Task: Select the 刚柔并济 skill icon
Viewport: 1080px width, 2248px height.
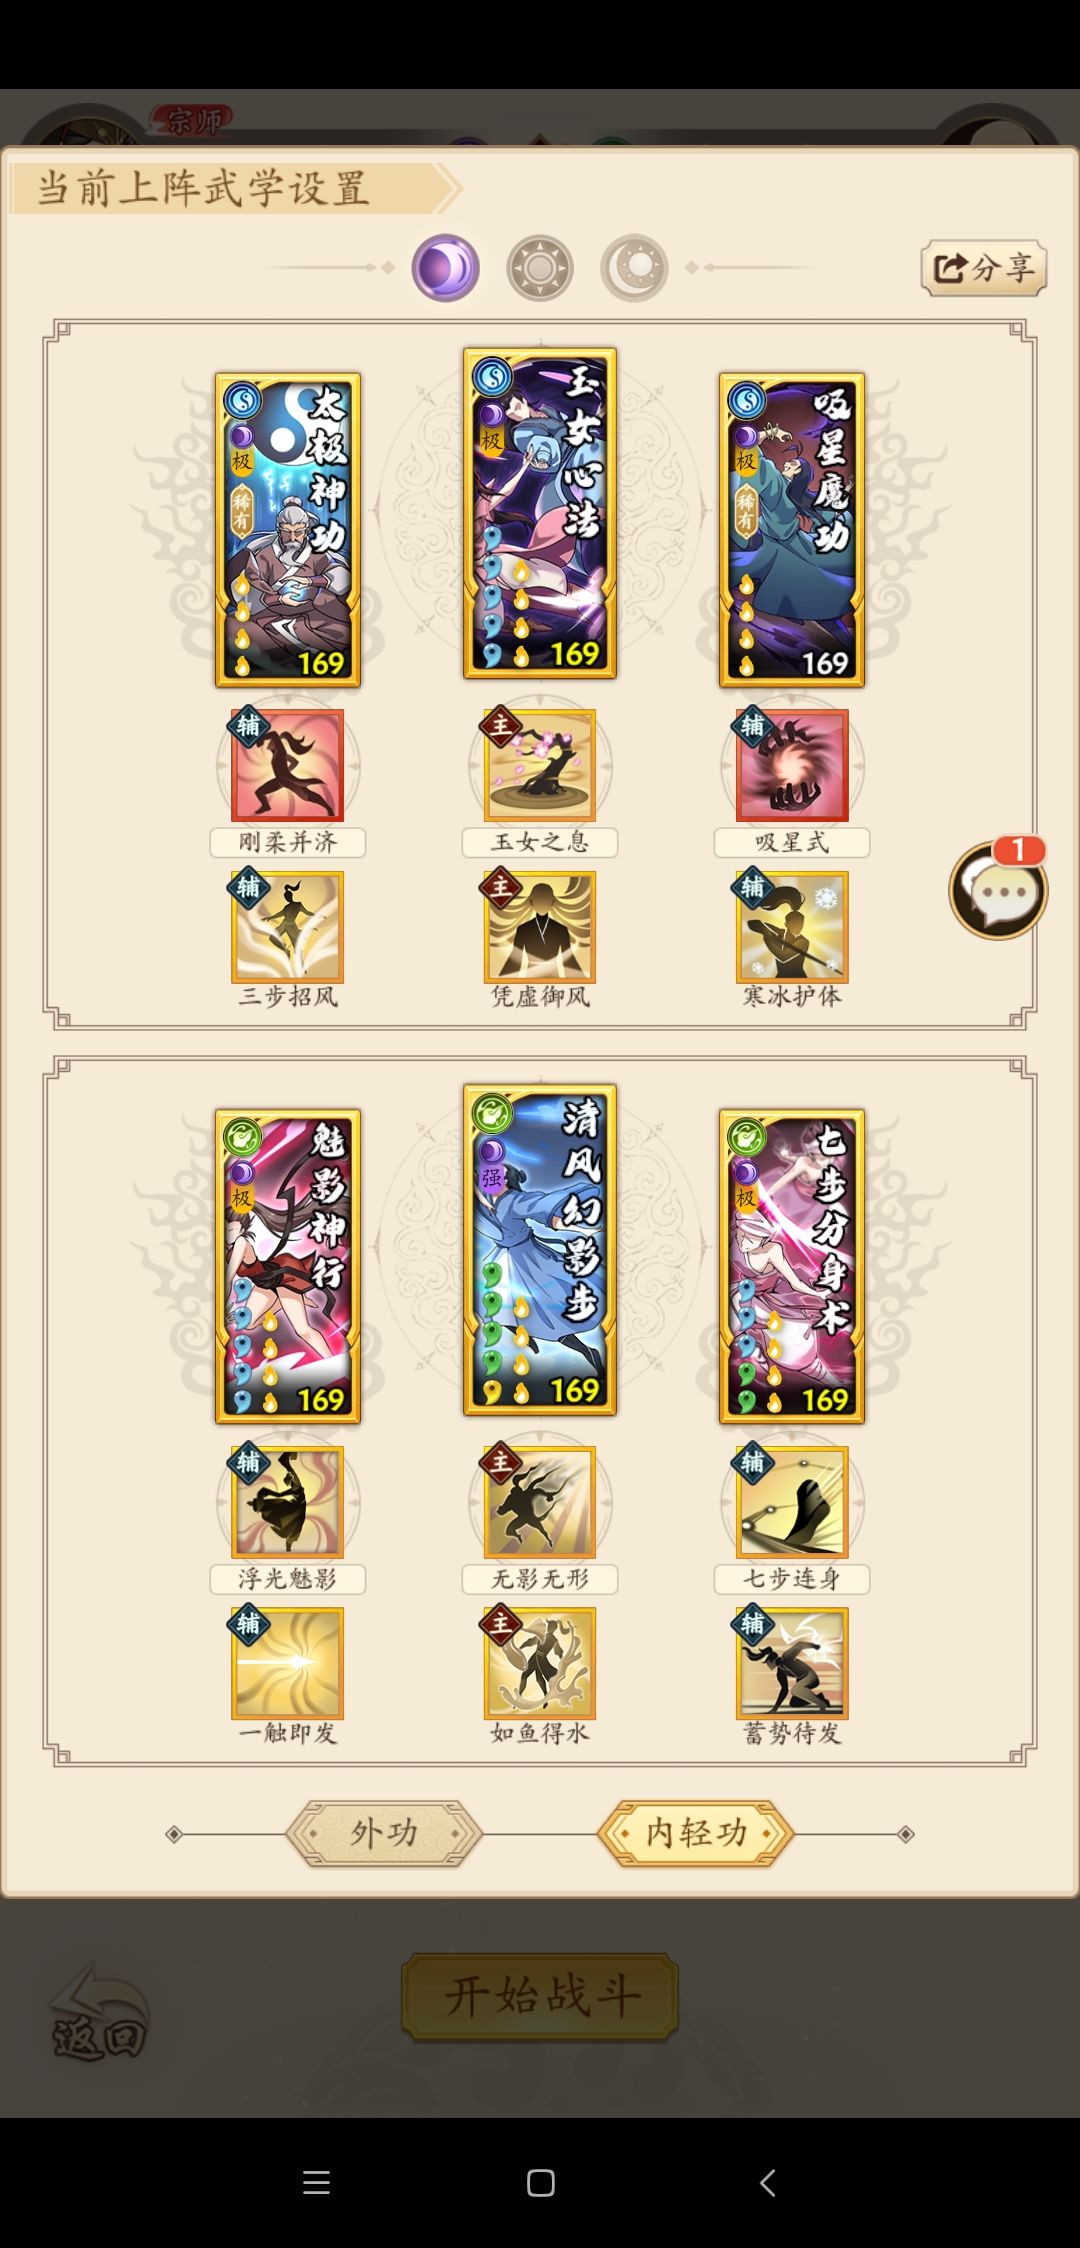Action: click(x=288, y=765)
